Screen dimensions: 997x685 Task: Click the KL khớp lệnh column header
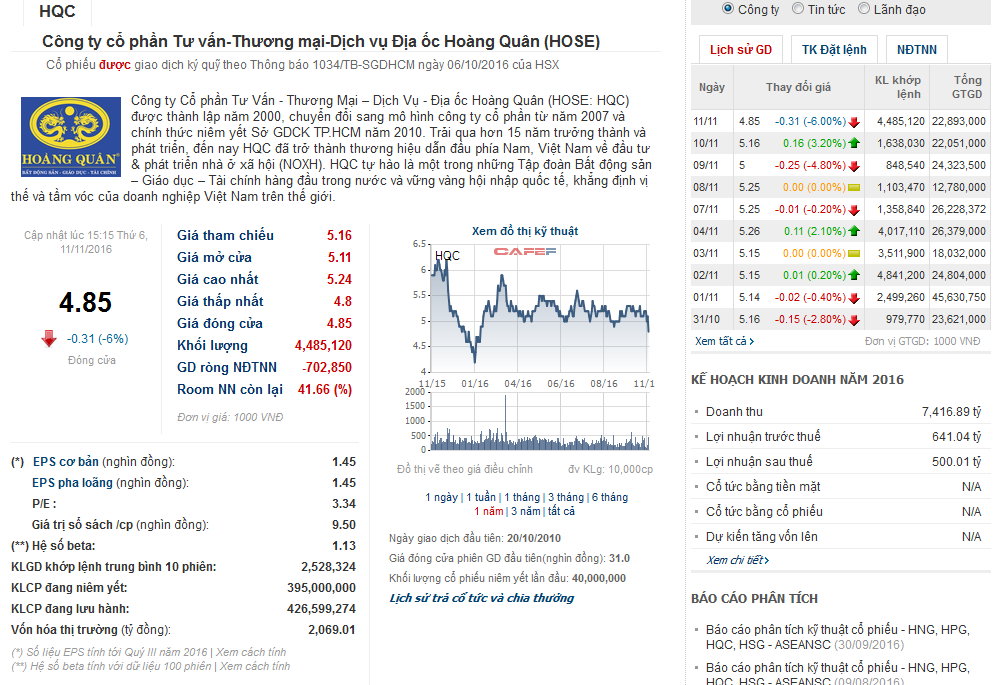point(897,87)
